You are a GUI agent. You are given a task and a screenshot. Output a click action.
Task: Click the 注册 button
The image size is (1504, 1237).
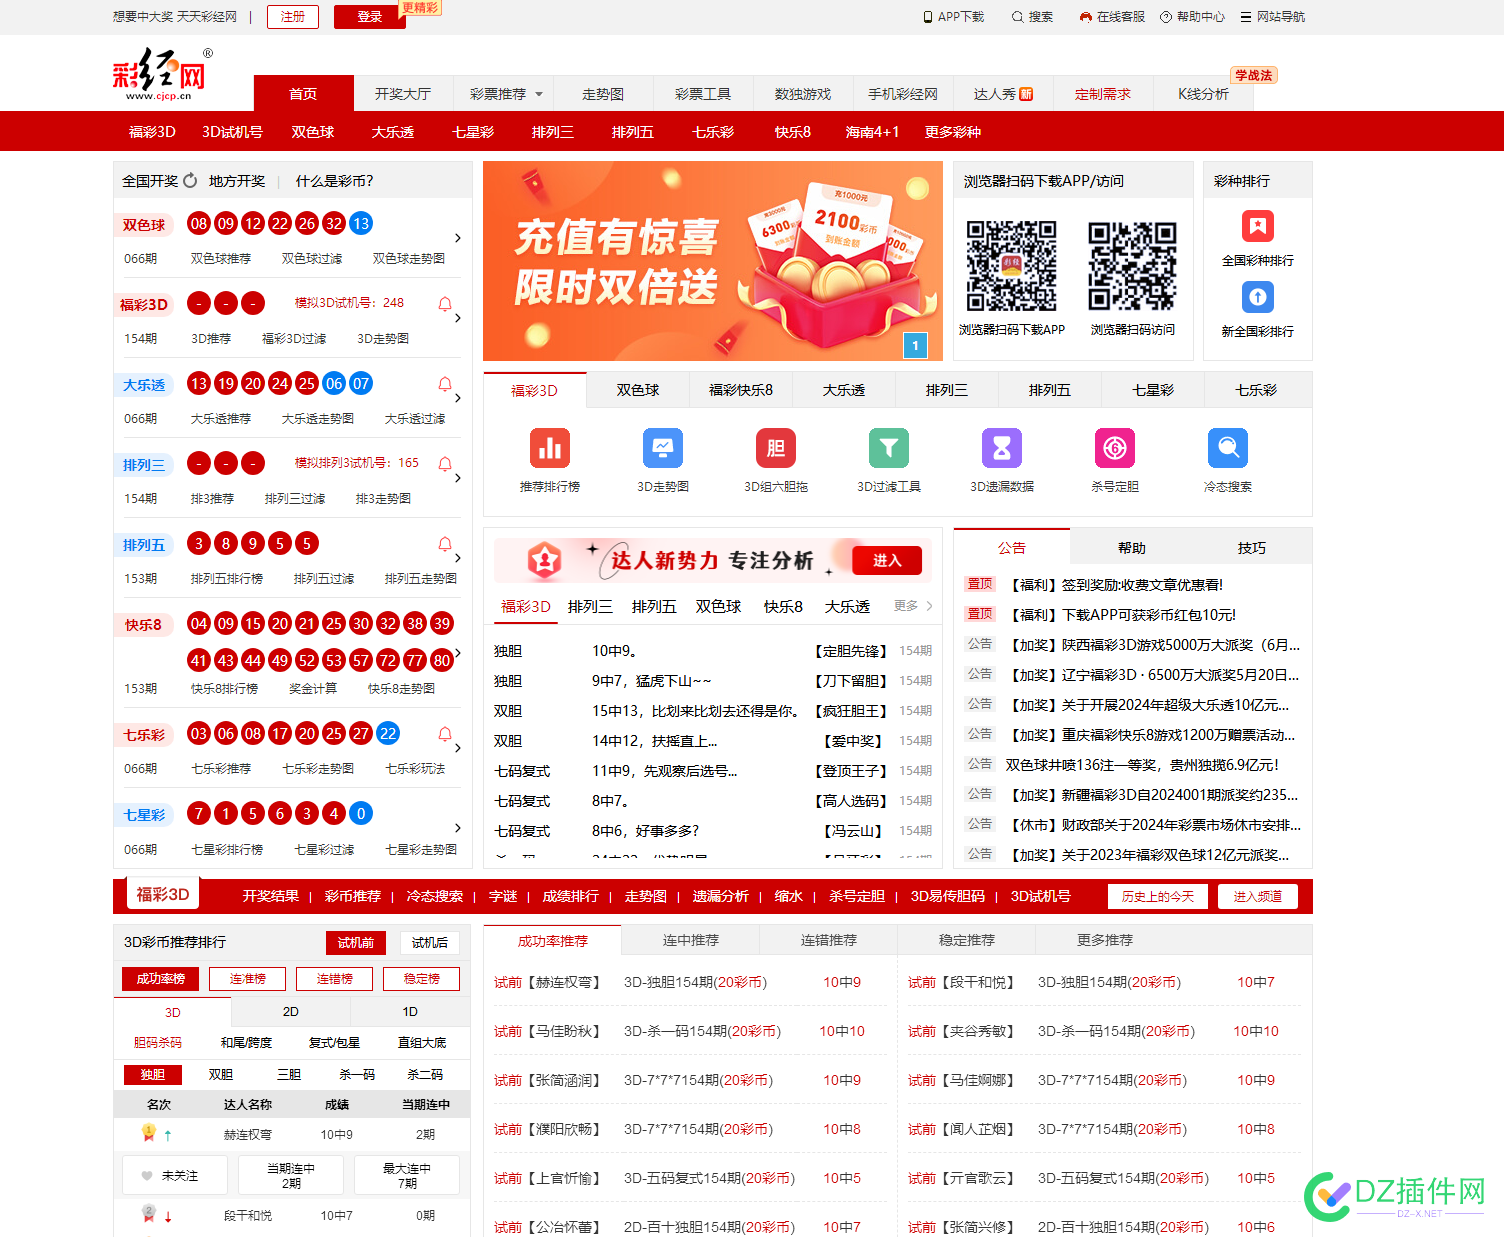pyautogui.click(x=293, y=17)
